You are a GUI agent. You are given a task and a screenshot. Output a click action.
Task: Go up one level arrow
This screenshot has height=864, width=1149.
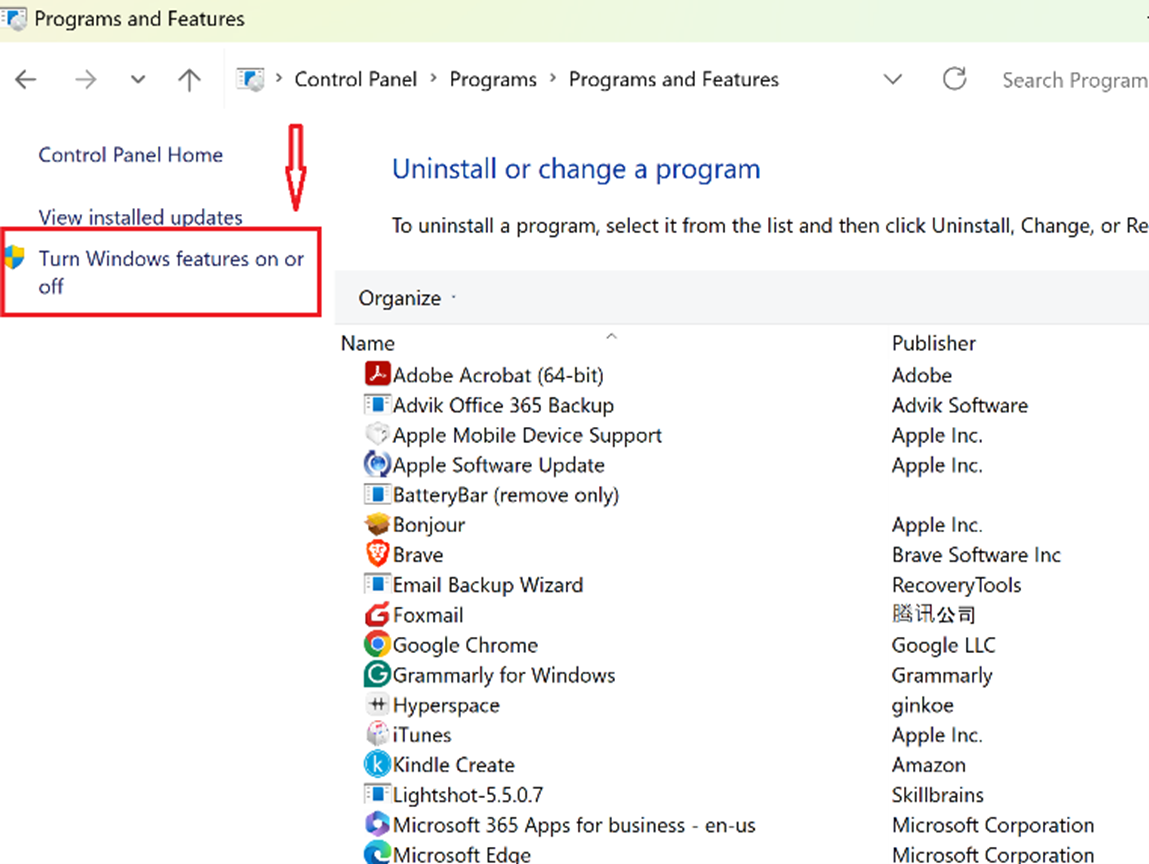click(x=189, y=79)
